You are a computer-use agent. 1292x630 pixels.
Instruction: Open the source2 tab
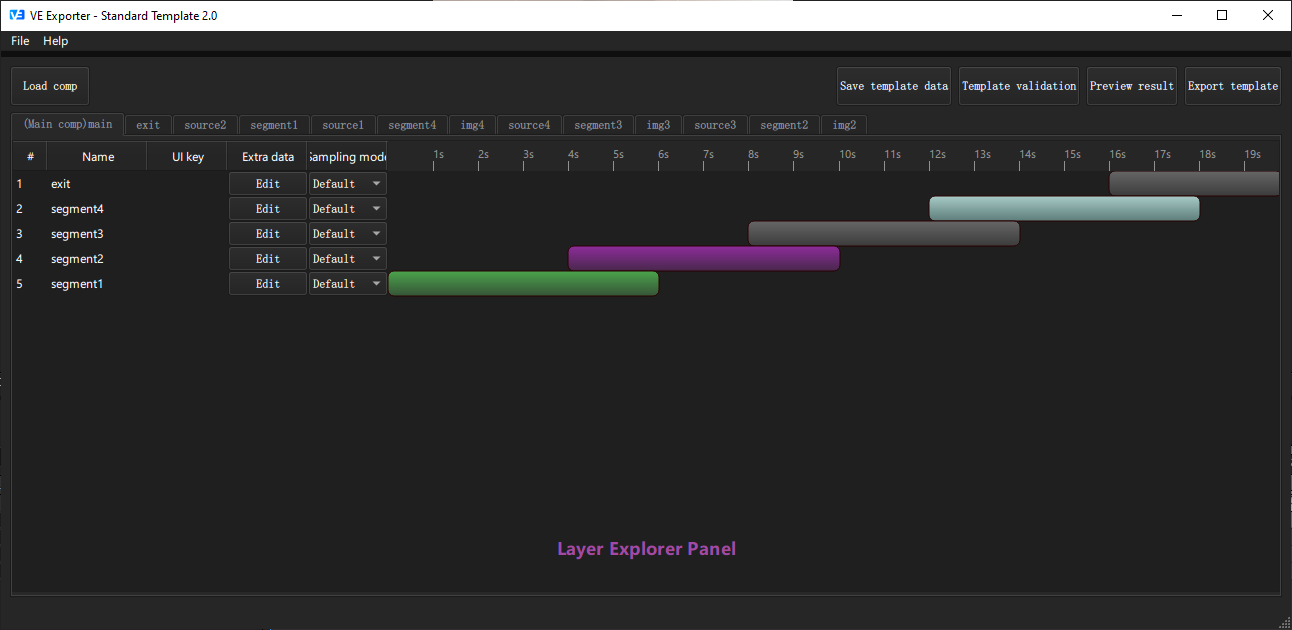[205, 125]
